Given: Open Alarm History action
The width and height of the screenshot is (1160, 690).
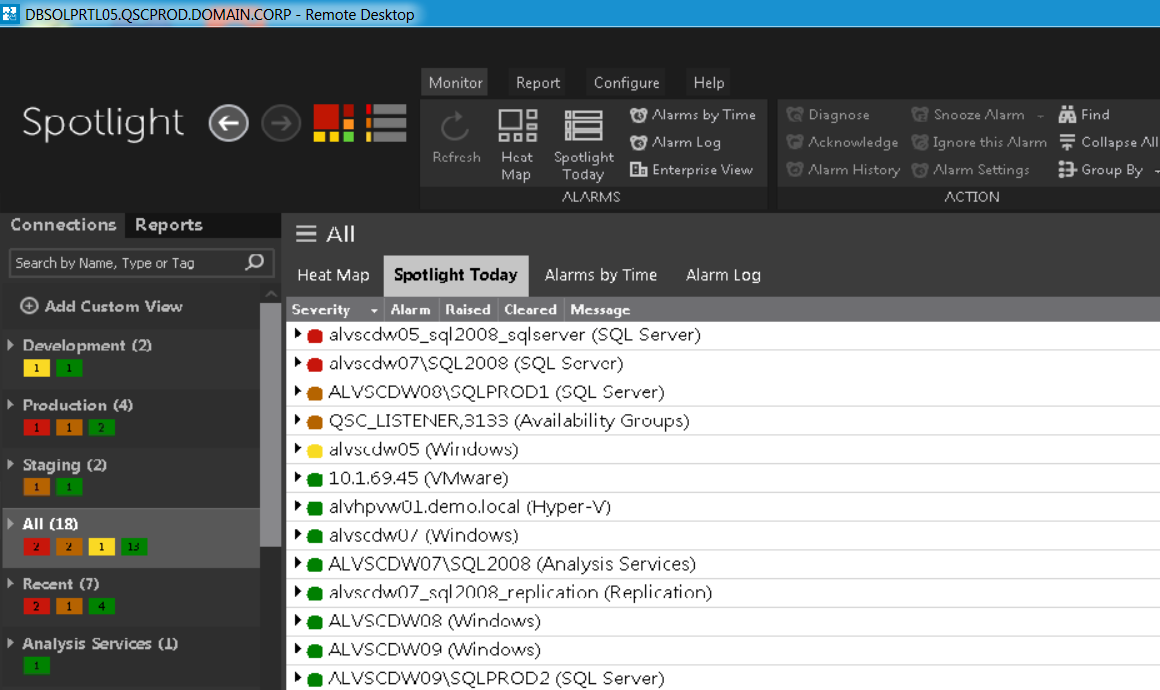Looking at the screenshot, I should pyautogui.click(x=843, y=169).
